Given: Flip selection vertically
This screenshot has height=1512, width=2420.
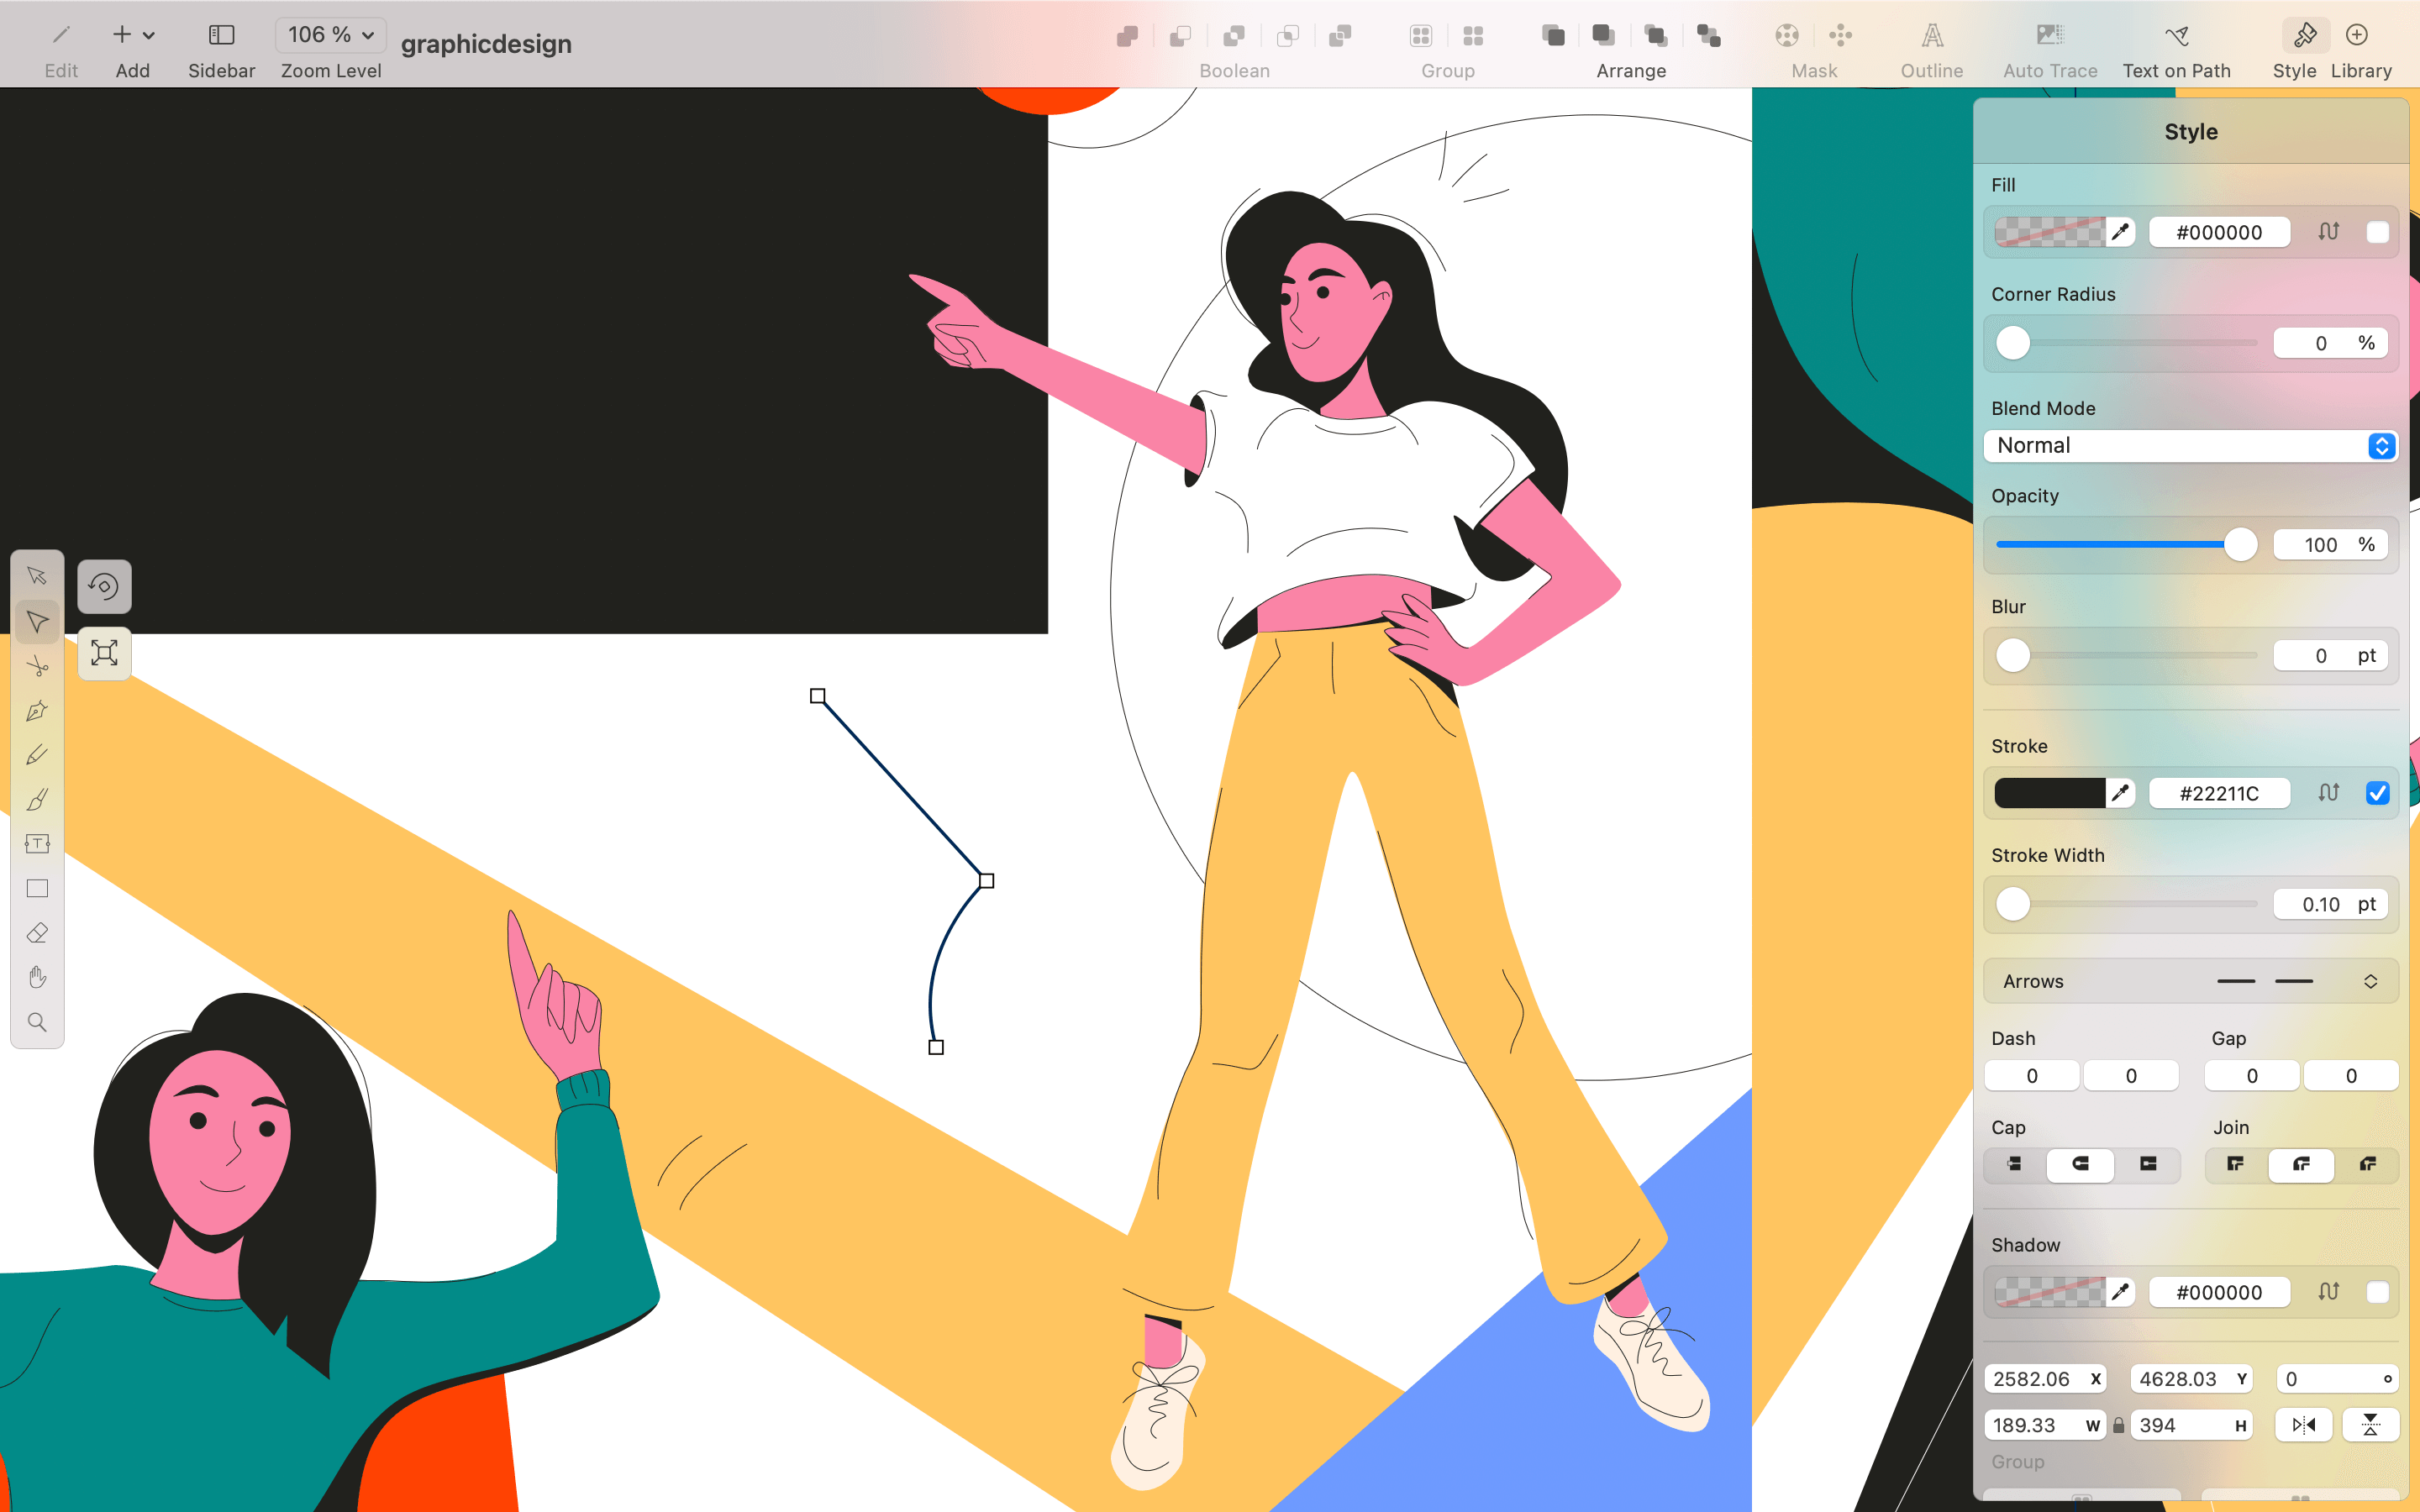Looking at the screenshot, I should pos(2370,1425).
